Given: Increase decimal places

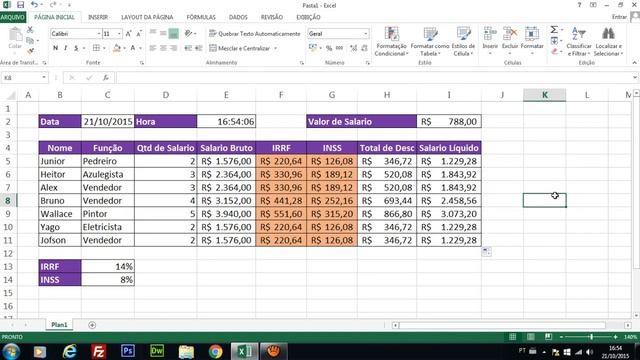Looking at the screenshot, I should [x=353, y=48].
